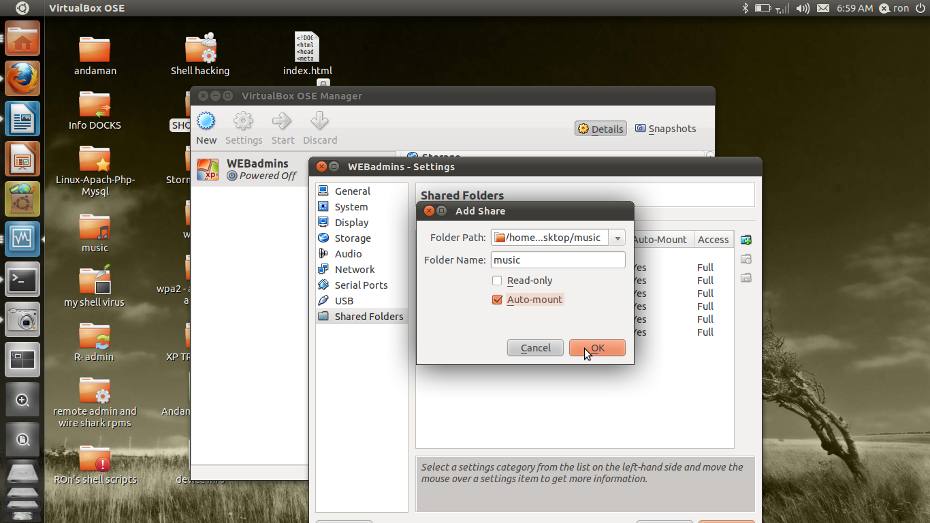Open the mail indicator in top panel

coord(823,8)
